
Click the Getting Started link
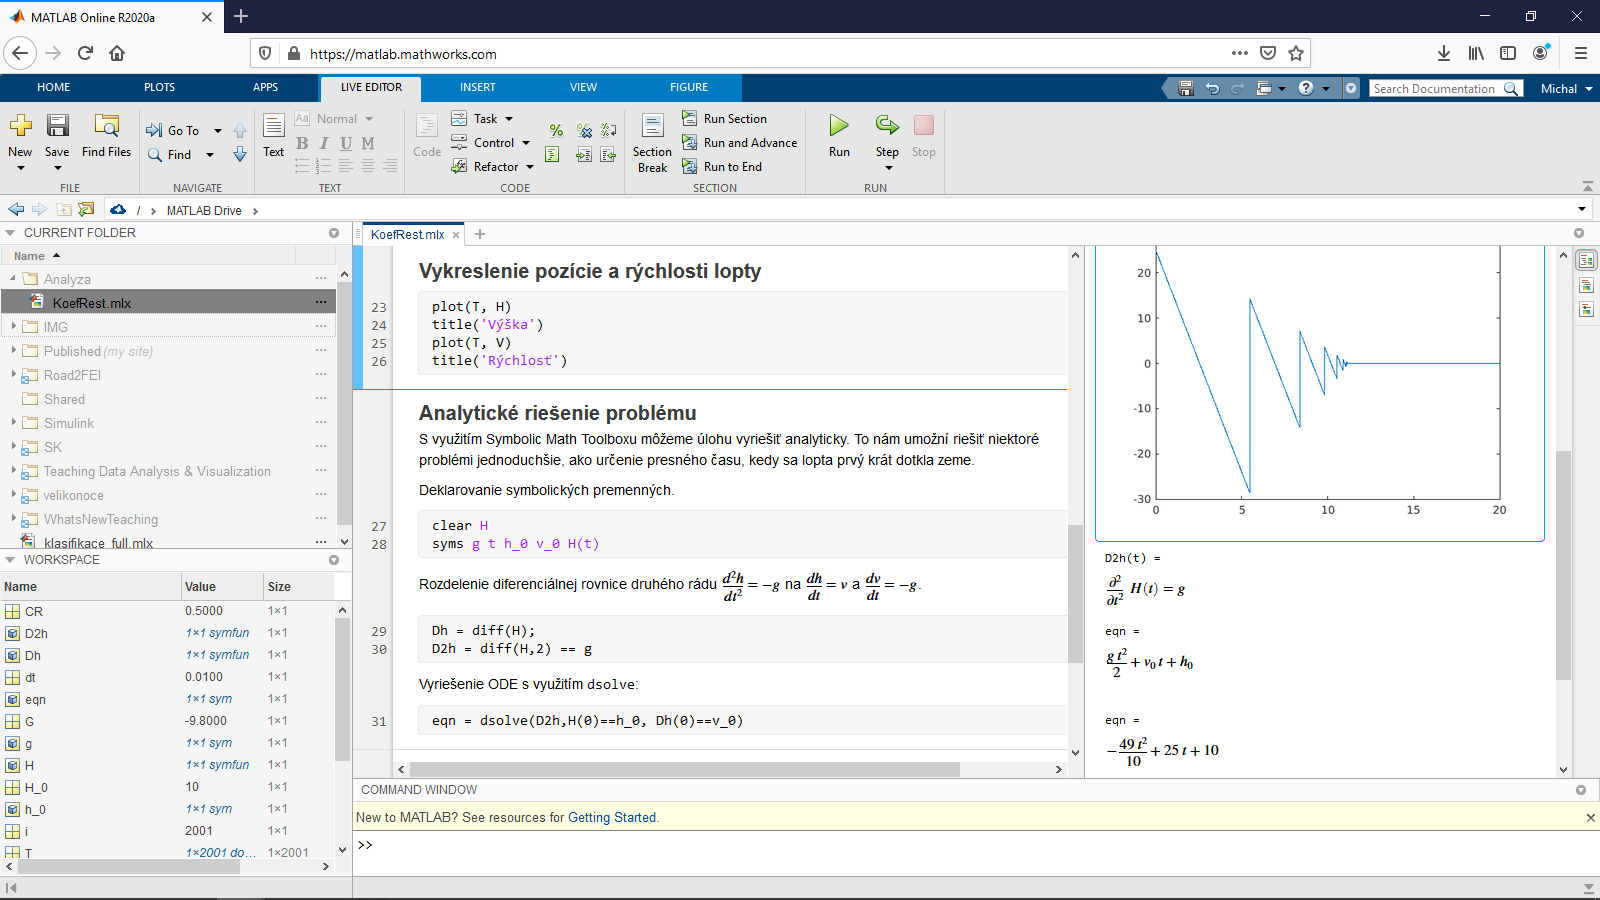point(612,817)
